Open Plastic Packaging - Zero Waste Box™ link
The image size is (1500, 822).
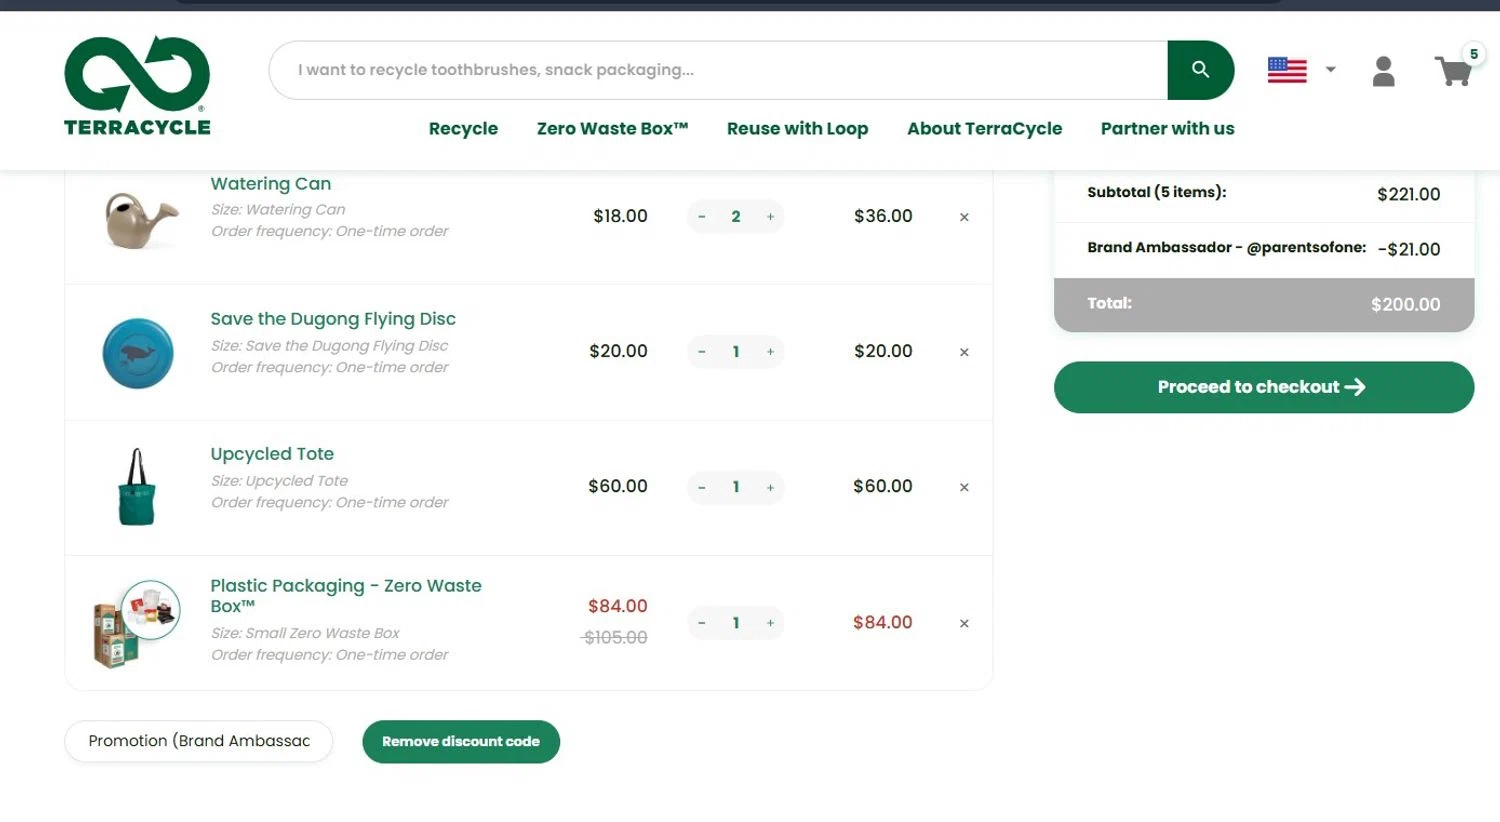pos(346,596)
